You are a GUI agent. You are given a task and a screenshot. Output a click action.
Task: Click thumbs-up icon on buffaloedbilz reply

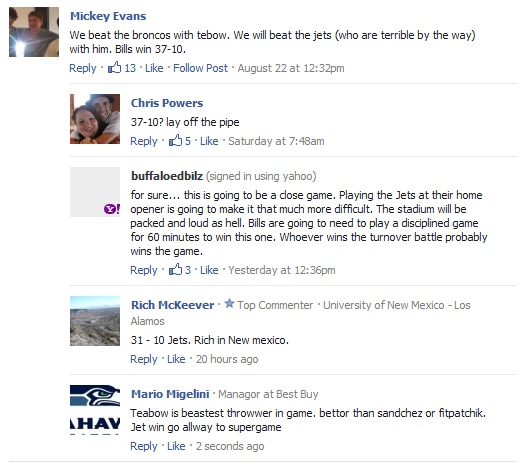tap(175, 269)
